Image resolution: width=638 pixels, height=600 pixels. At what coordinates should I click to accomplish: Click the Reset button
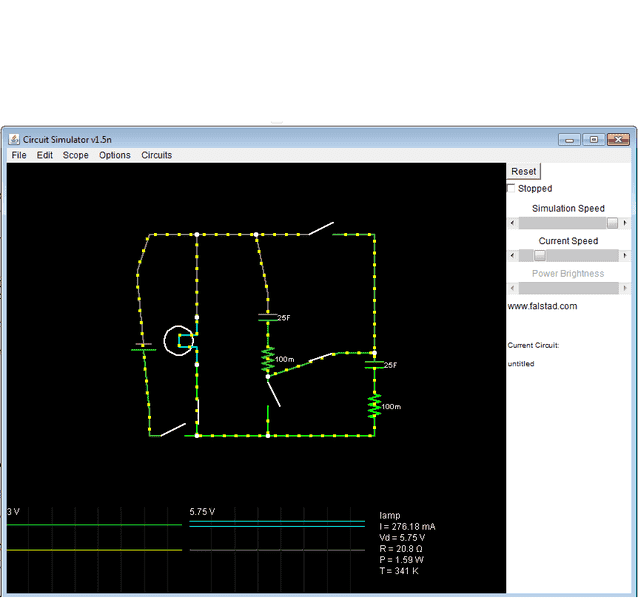[x=523, y=171]
